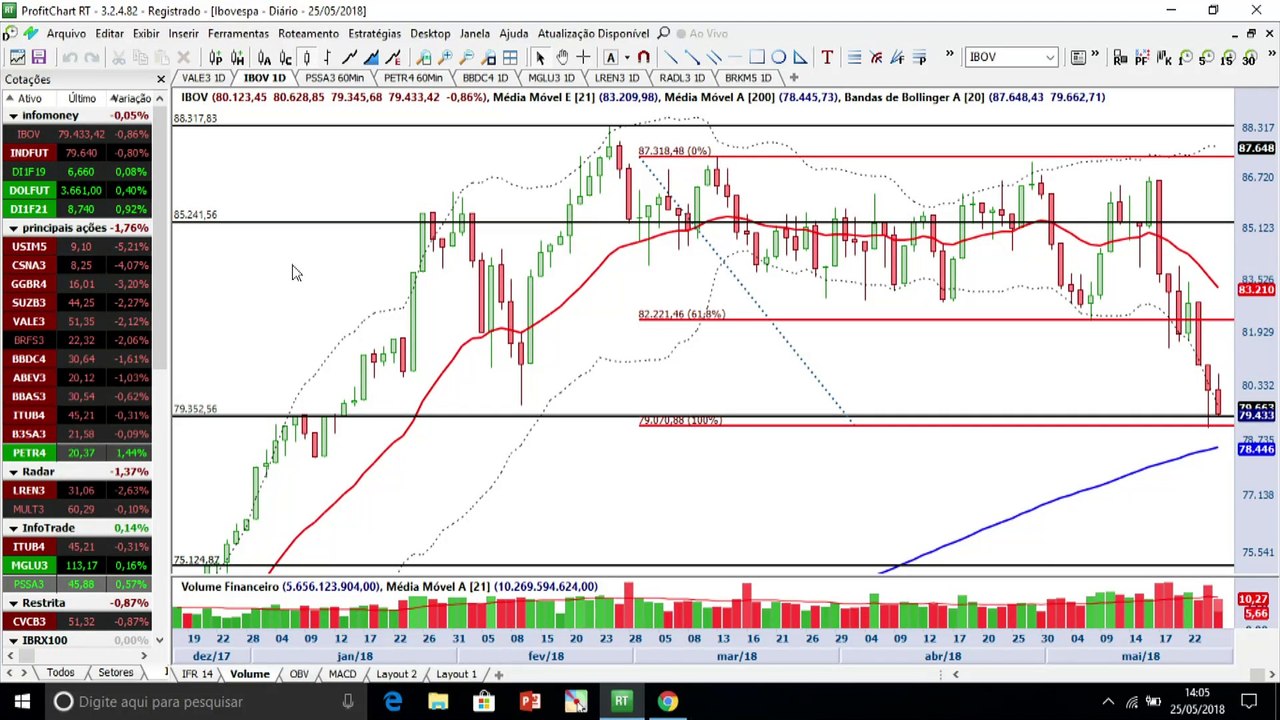1280x720 pixels.
Task: Select the area chart type icon
Action: tap(371, 57)
